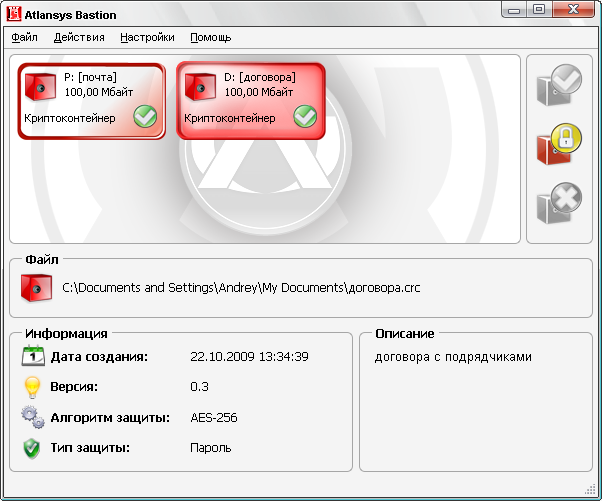Open the Действия menu
The height and width of the screenshot is (501, 602).
pos(79,38)
